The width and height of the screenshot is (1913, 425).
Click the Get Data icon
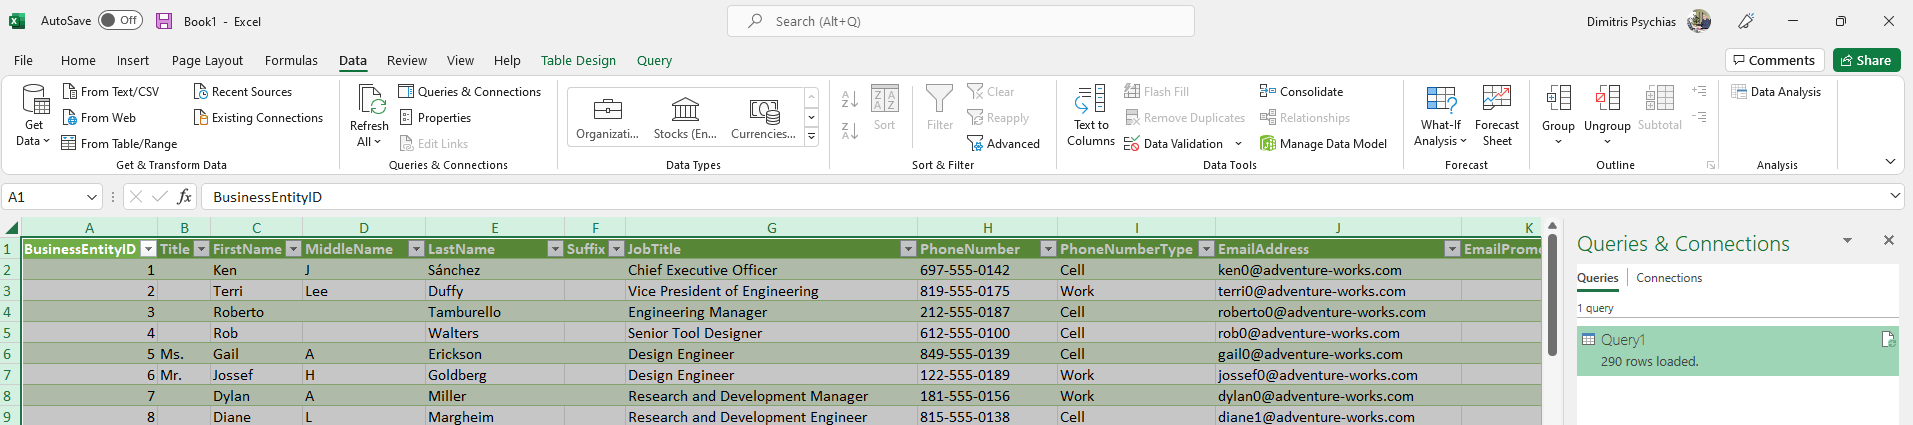coord(35,101)
